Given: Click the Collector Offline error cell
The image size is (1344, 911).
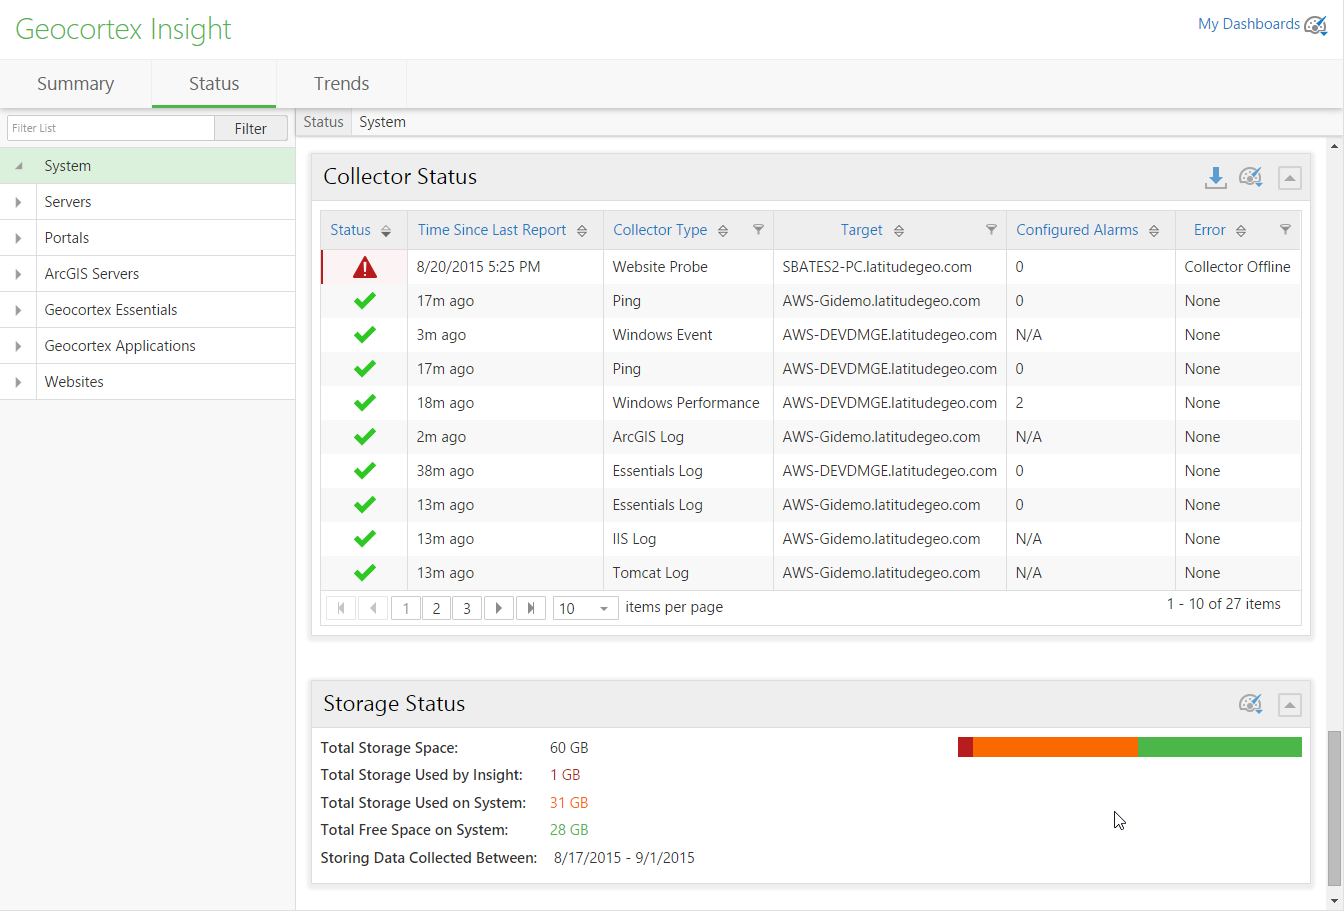Looking at the screenshot, I should pyautogui.click(x=1237, y=267).
